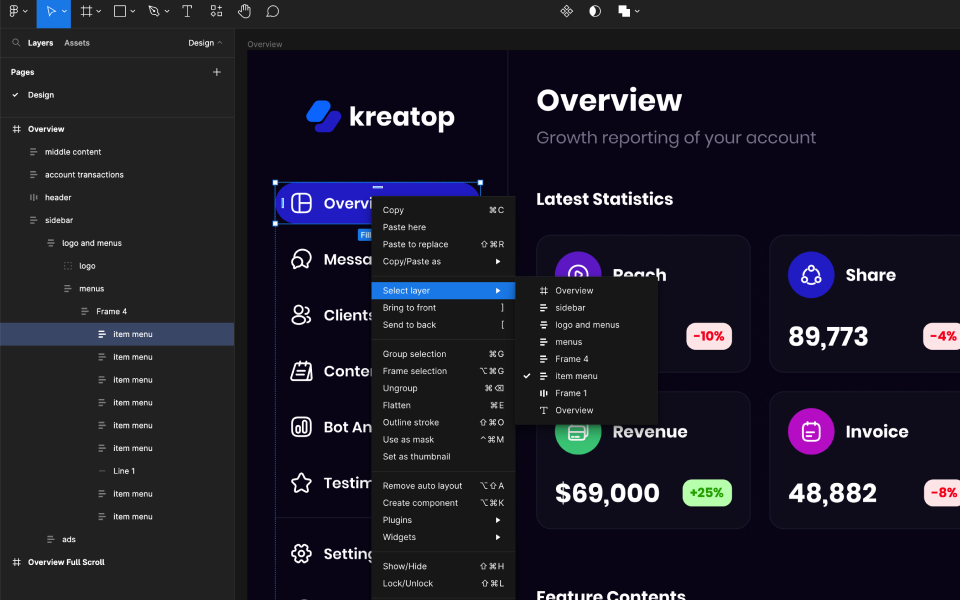Expand the Copy/Paste as submenu
The height and width of the screenshot is (600, 960).
pyautogui.click(x=420, y=261)
